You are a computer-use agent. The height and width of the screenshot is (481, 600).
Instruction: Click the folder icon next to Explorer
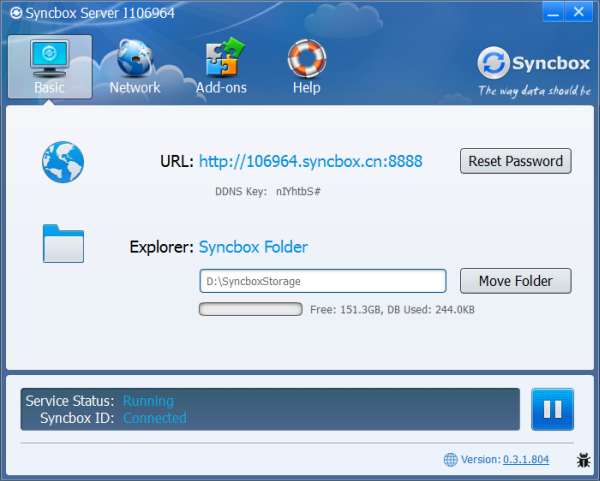[63, 243]
